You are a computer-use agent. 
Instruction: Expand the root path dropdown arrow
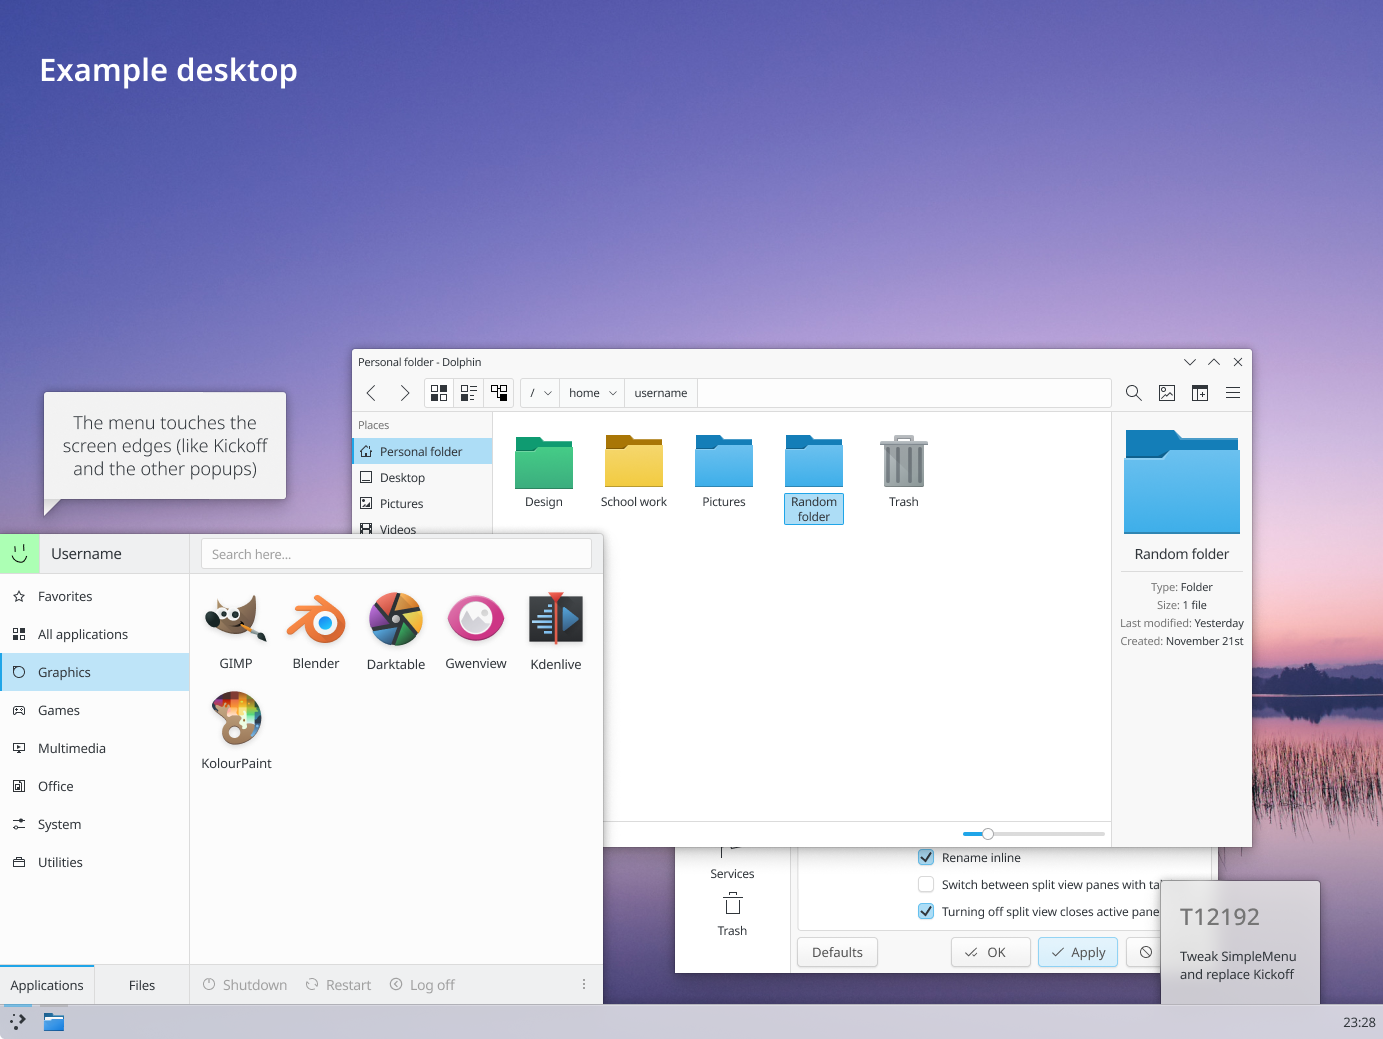[x=548, y=393]
